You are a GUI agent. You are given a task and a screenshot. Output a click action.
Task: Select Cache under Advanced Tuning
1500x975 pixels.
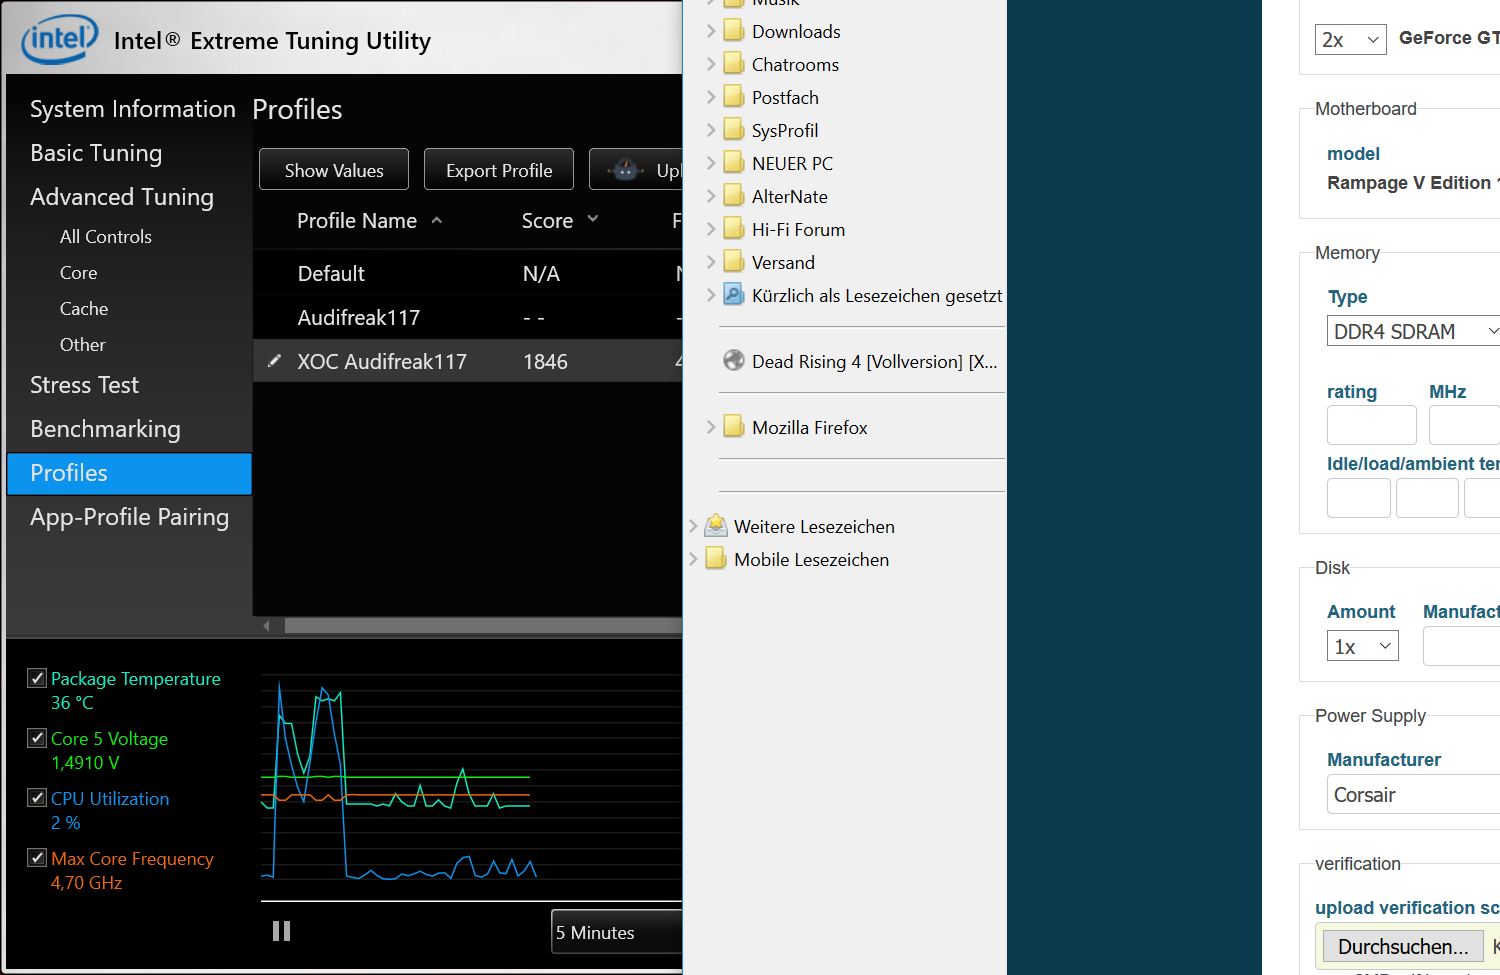click(84, 309)
